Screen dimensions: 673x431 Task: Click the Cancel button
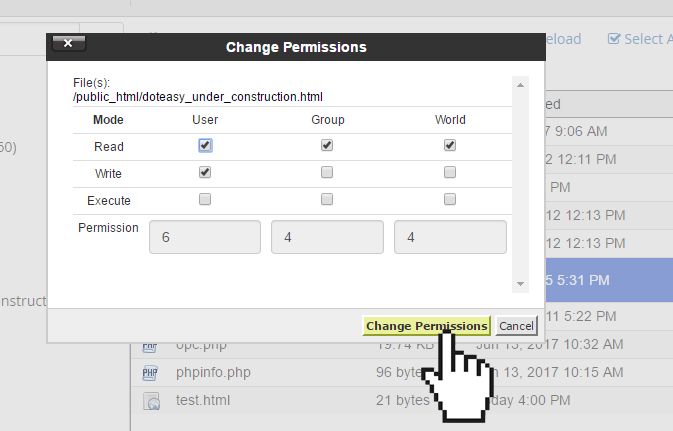pos(516,326)
